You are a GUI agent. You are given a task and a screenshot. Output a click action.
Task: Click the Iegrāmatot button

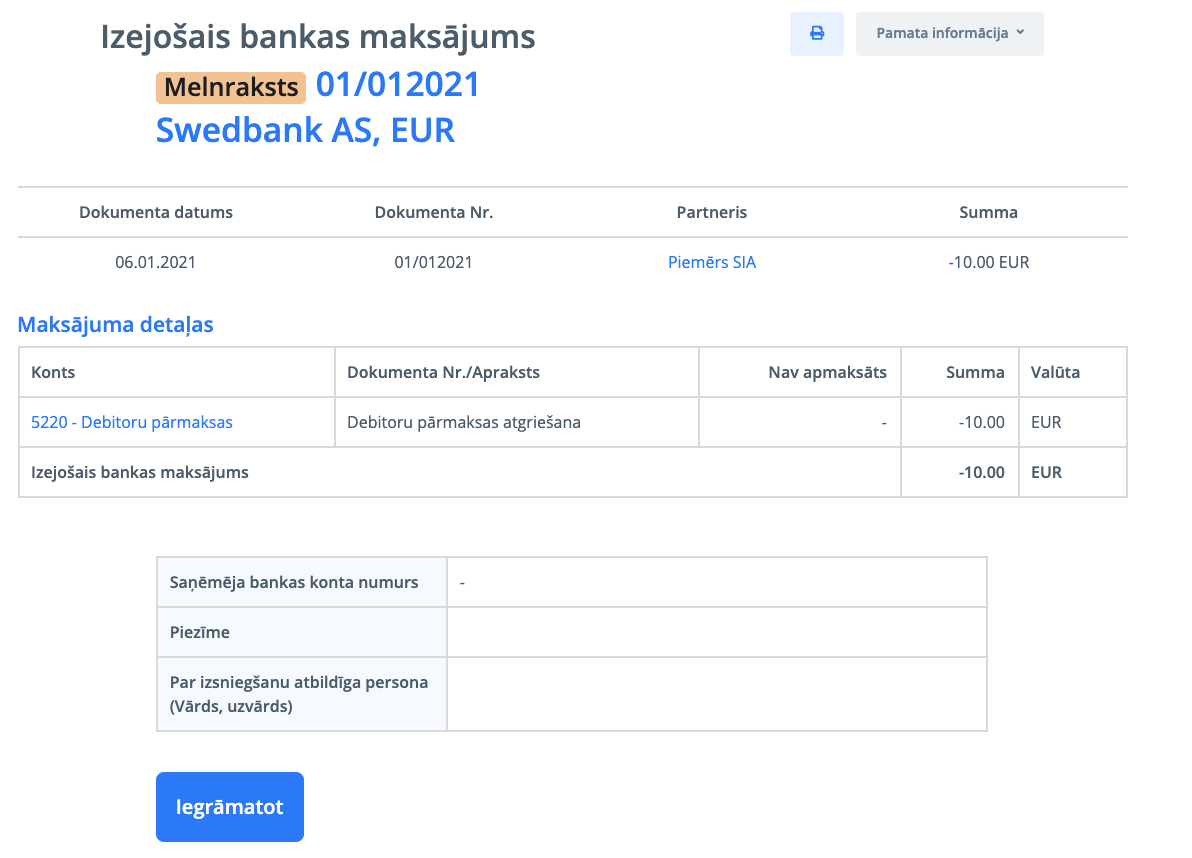coord(230,807)
